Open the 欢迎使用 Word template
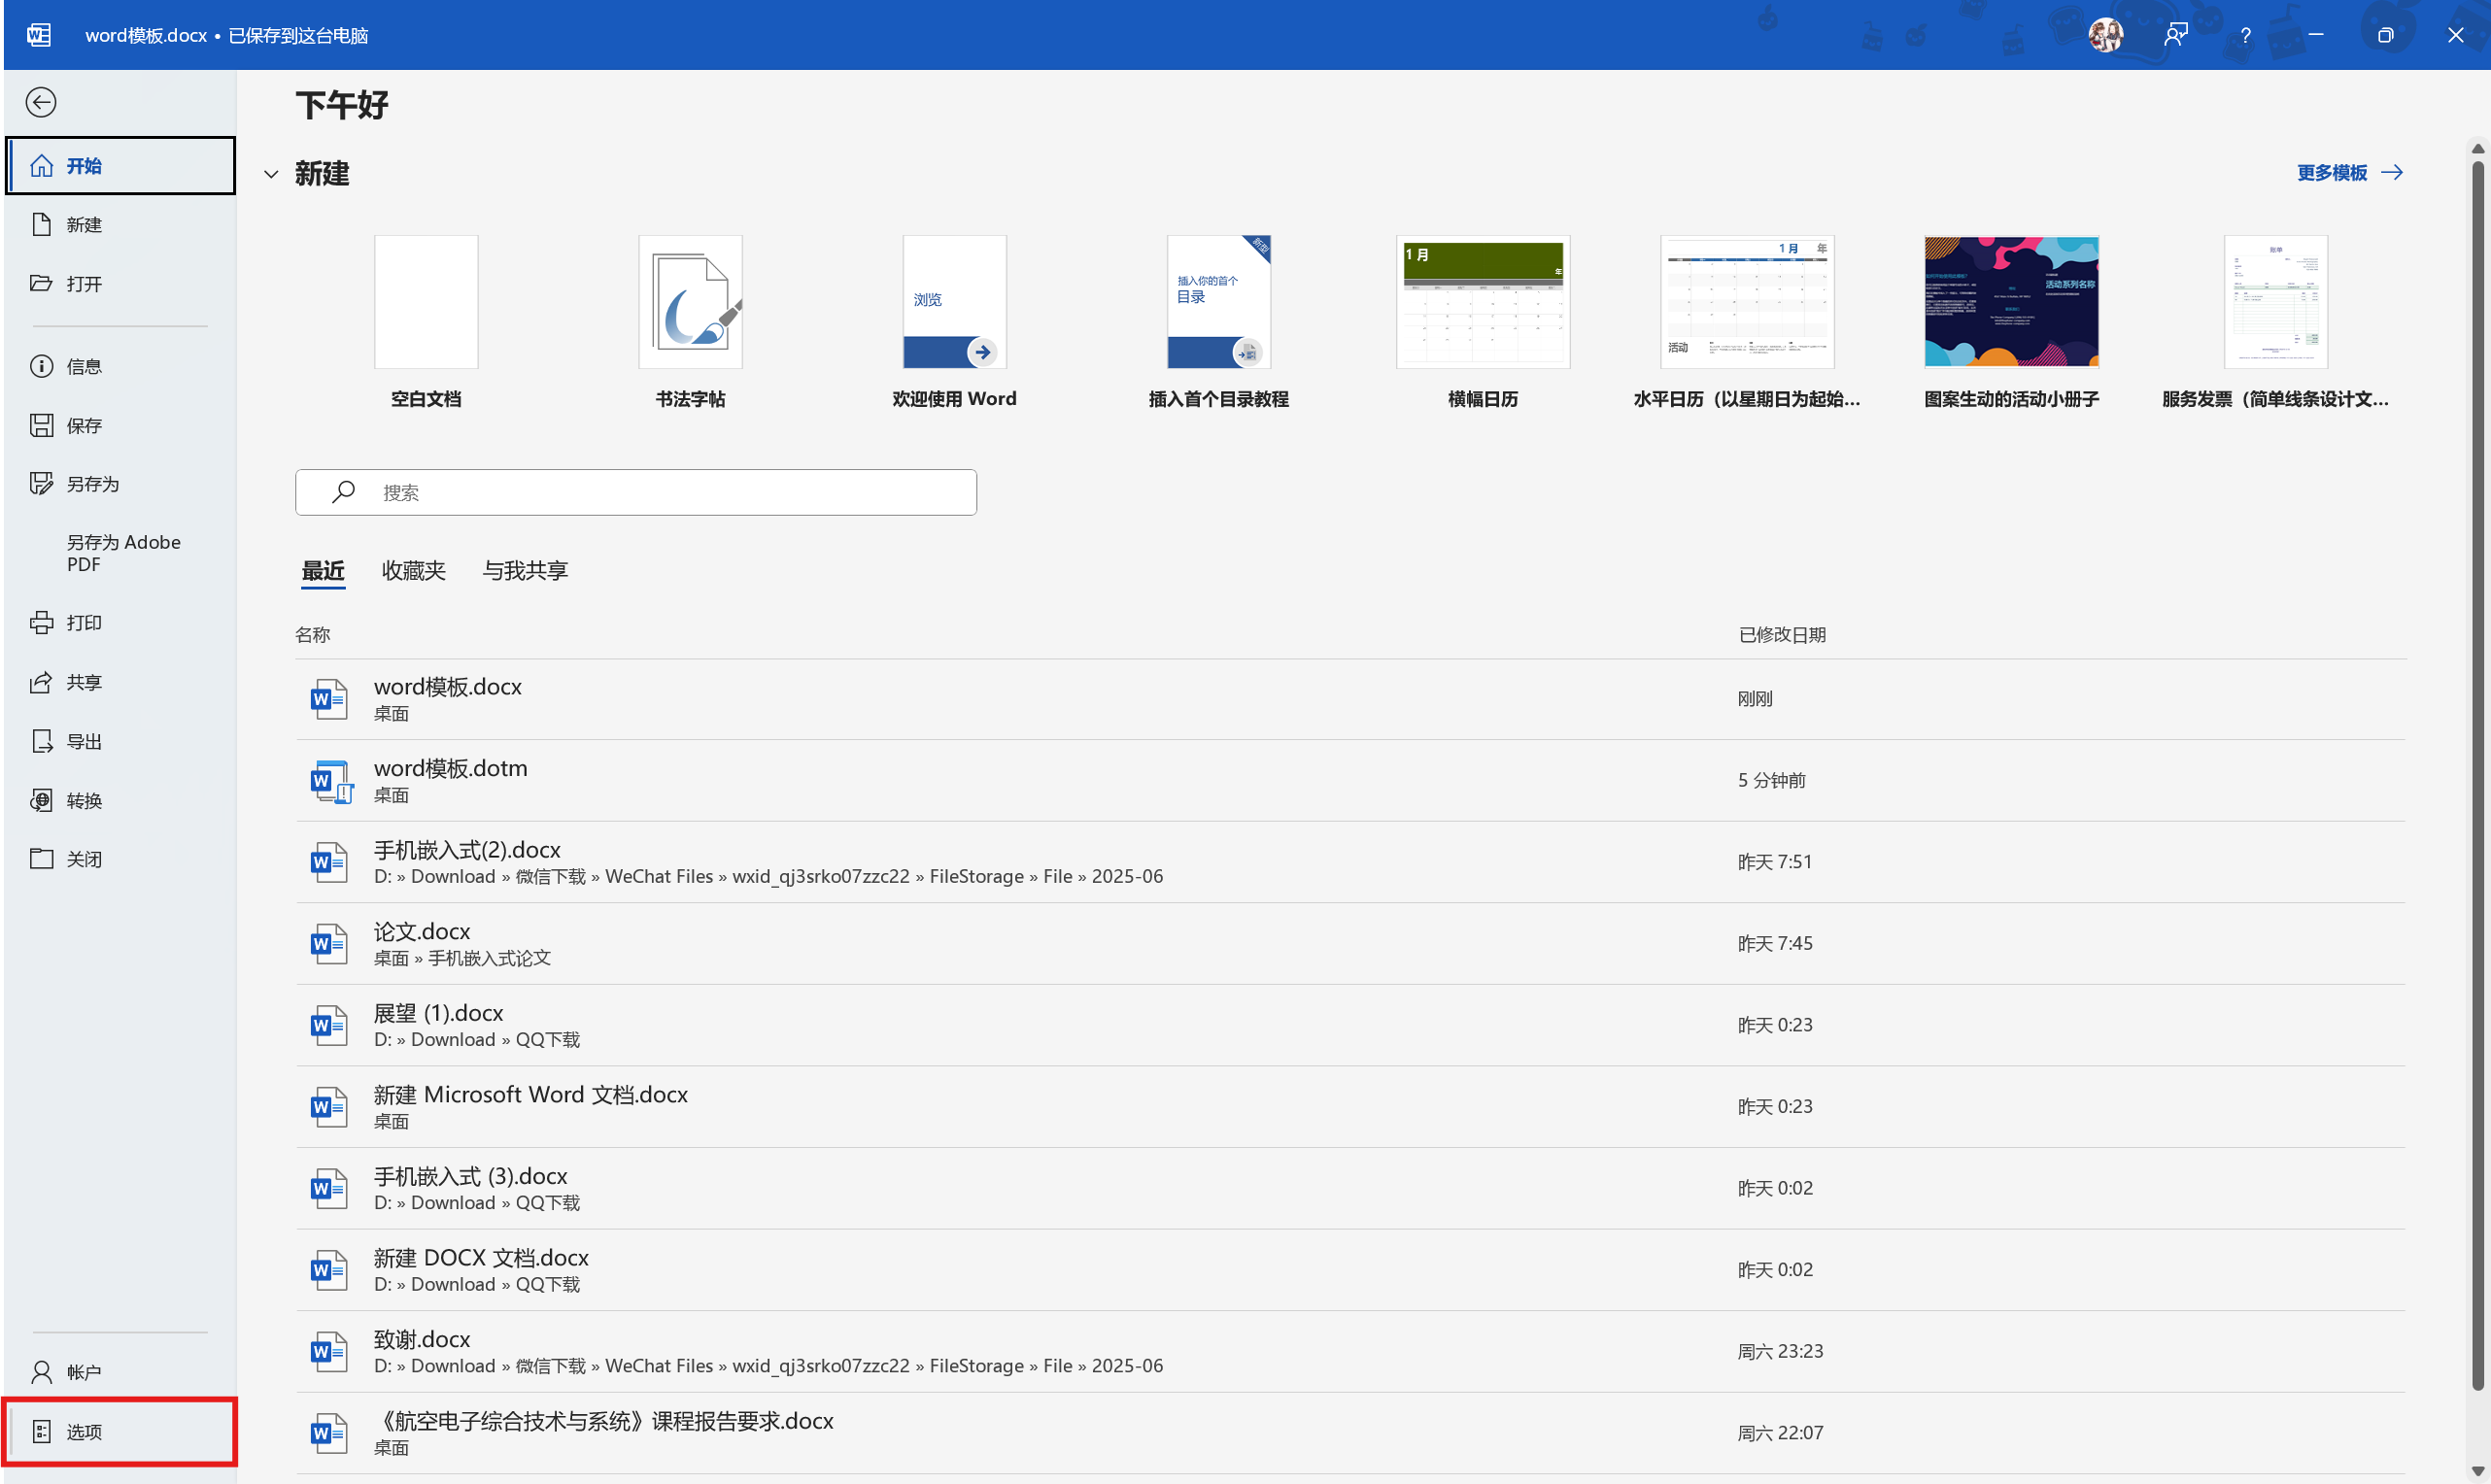 954,322
